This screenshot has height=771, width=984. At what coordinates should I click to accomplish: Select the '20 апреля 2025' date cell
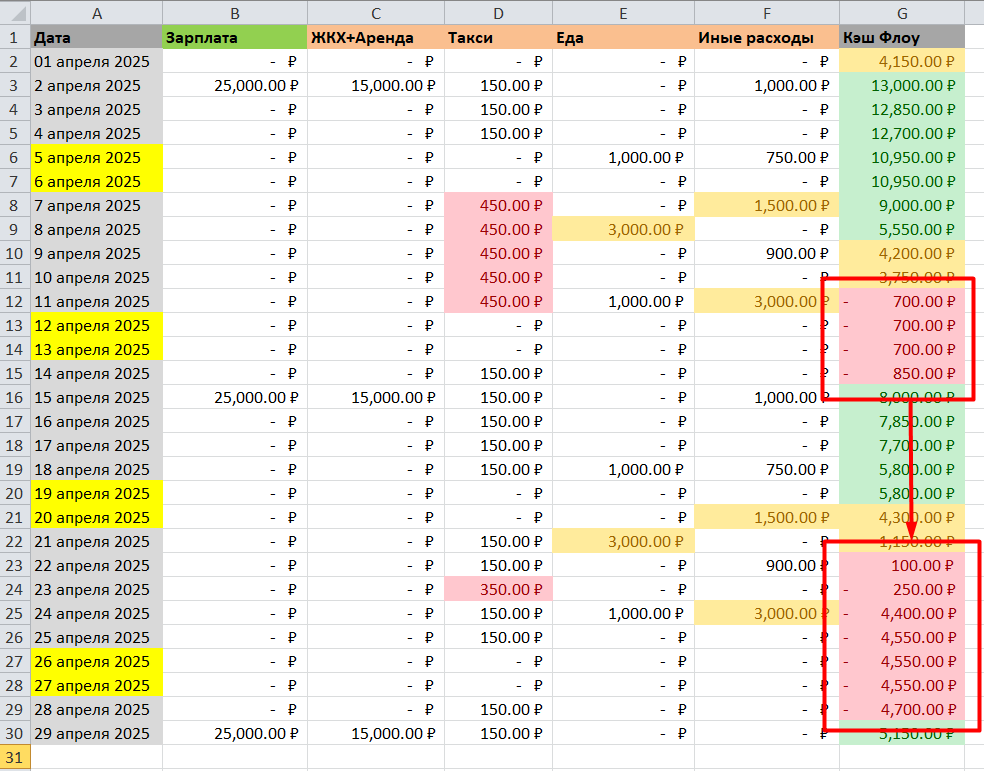pos(97,518)
